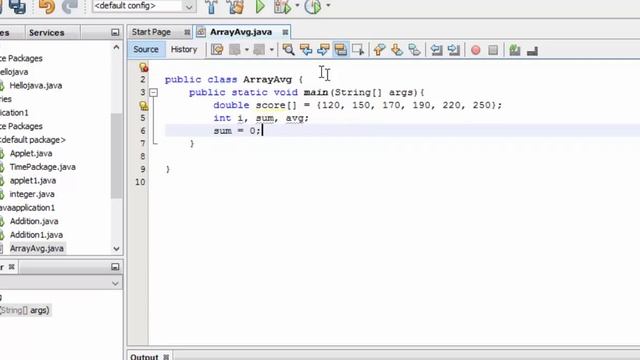This screenshot has height=360, width=640.
Task: Run the project with green play icon
Action: tap(260, 7)
